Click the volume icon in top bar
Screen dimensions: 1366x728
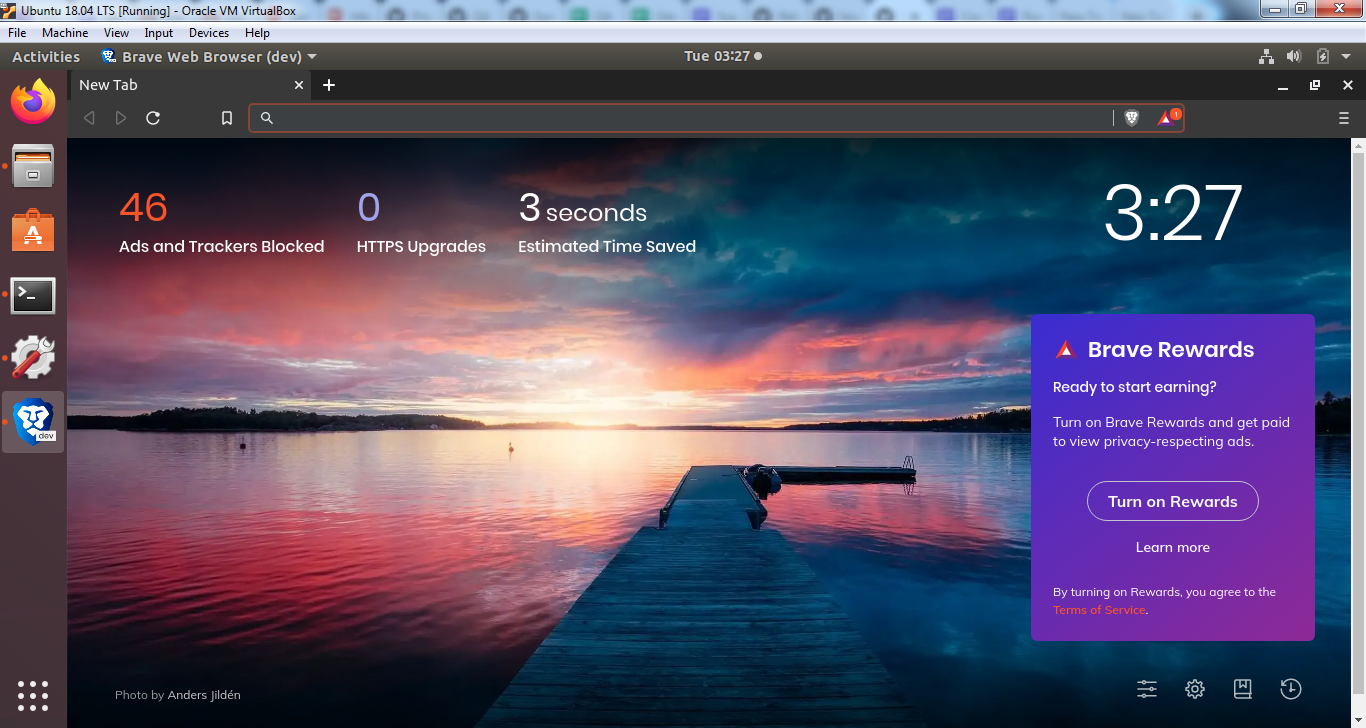(x=1294, y=56)
